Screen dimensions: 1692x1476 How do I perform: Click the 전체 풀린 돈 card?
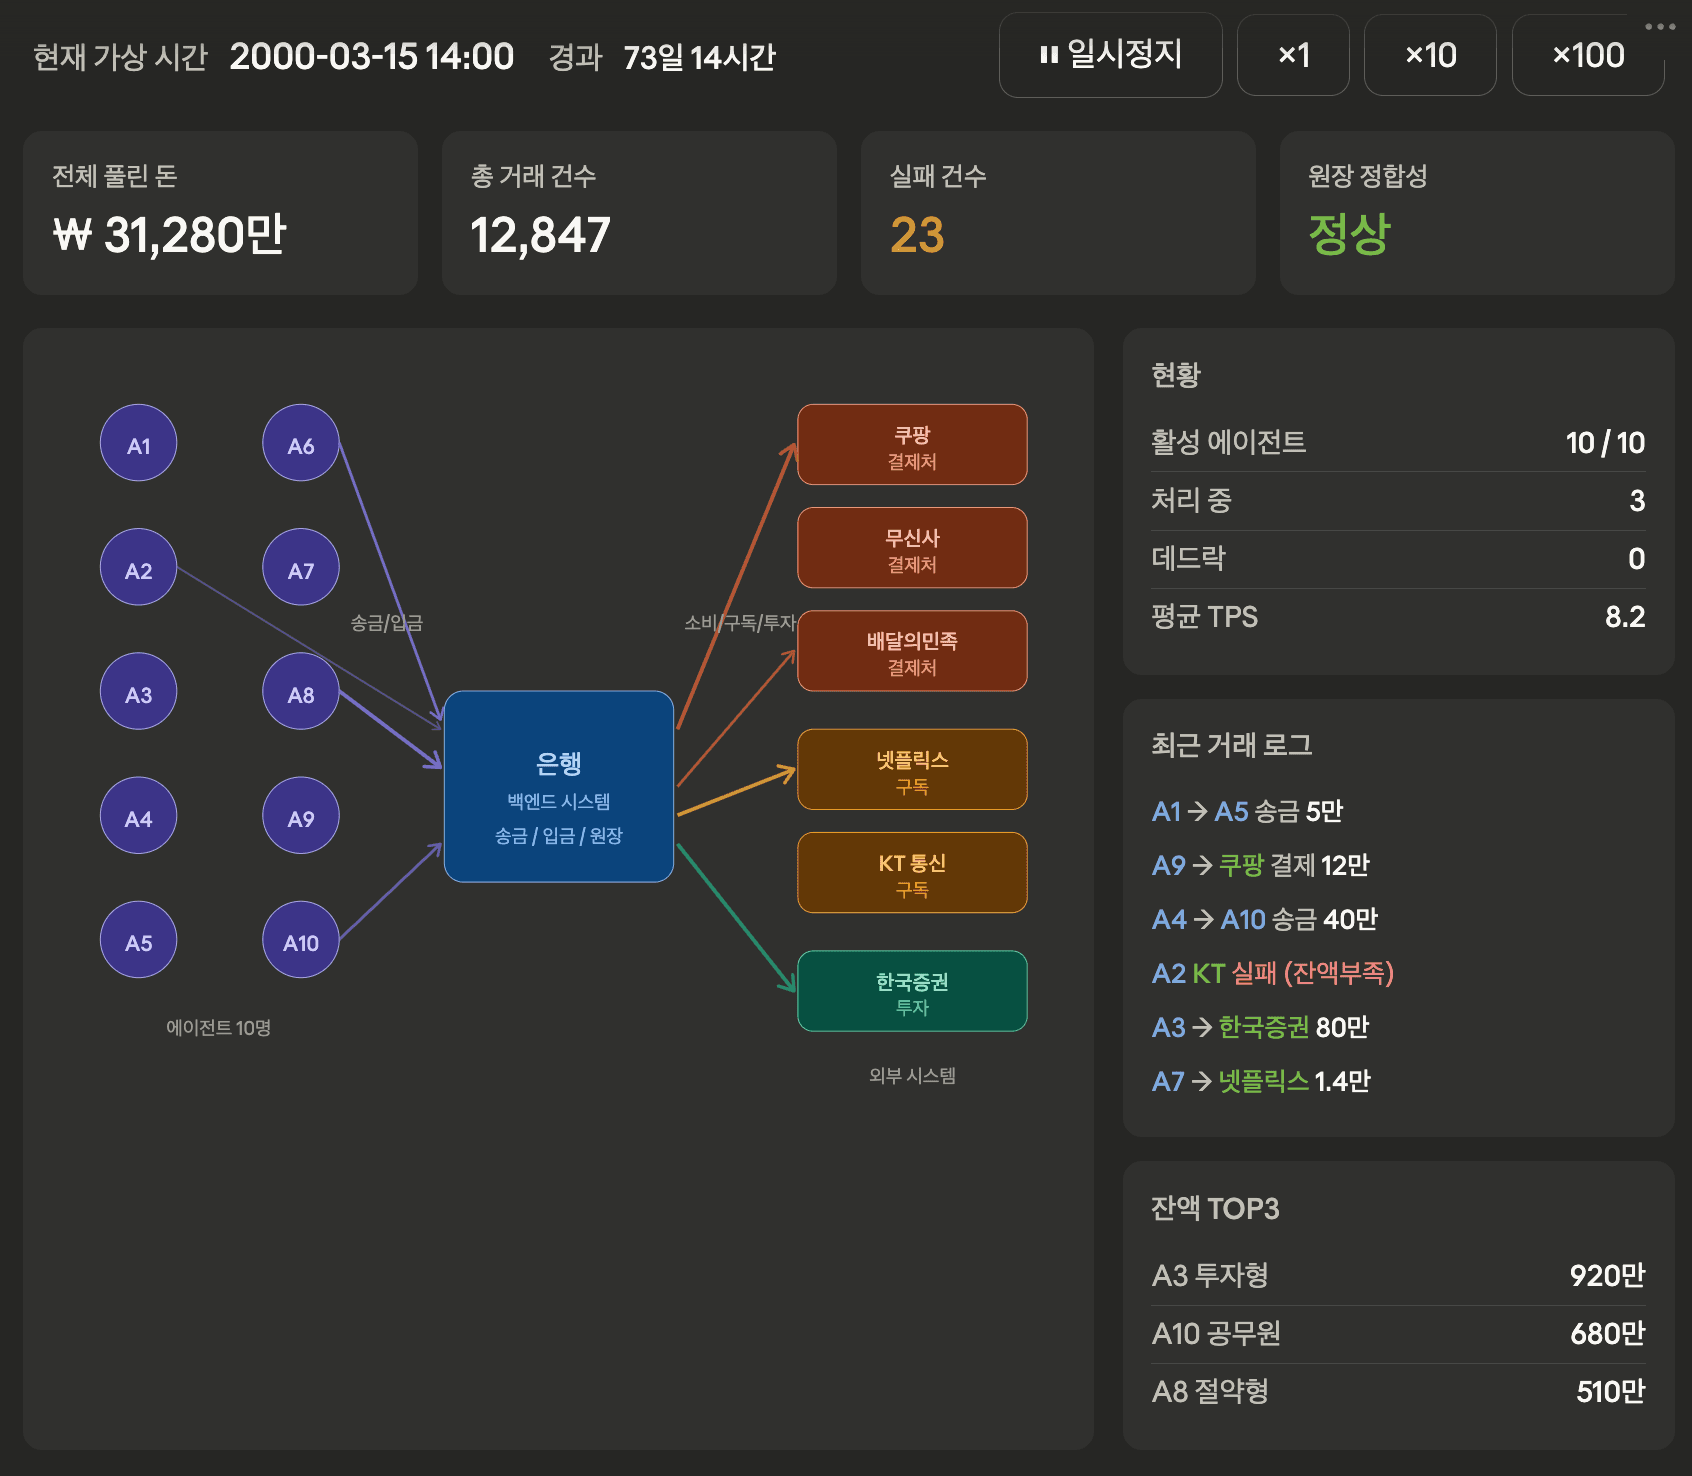coord(220,213)
